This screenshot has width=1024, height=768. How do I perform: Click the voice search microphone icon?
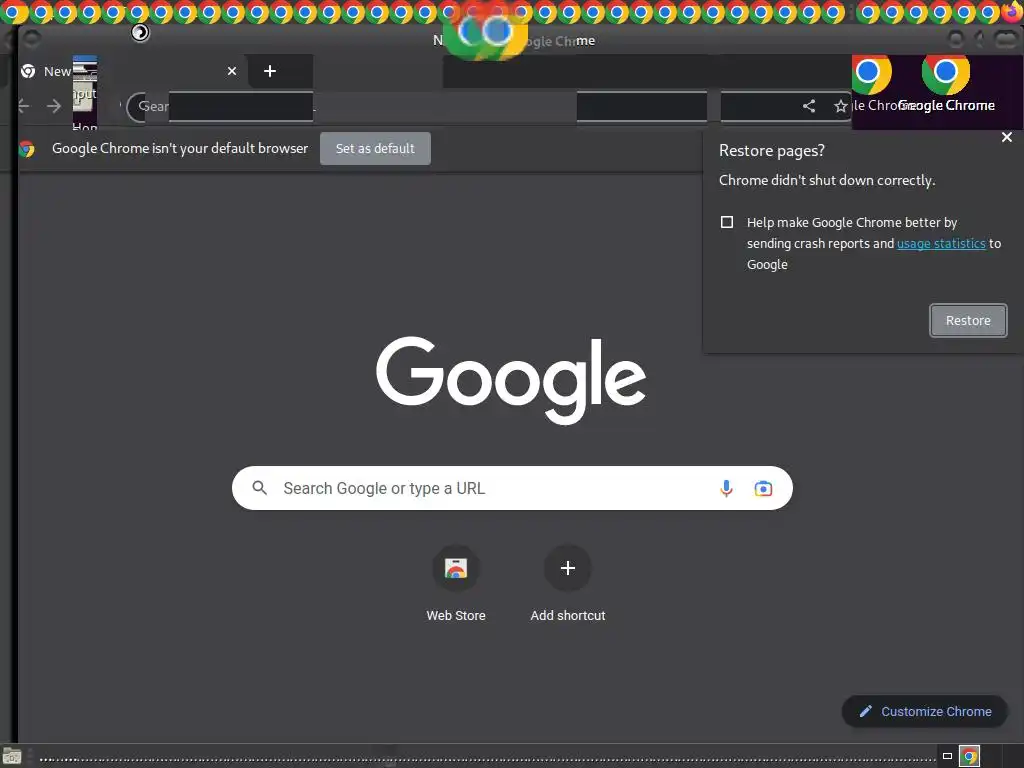[x=726, y=488]
